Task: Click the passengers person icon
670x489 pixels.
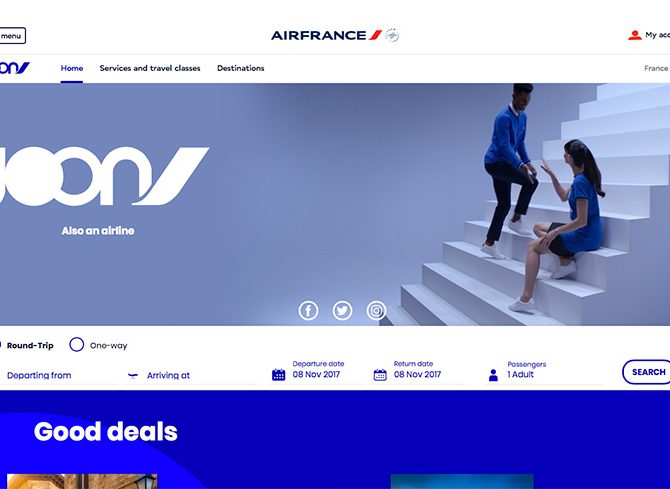Action: [x=493, y=375]
